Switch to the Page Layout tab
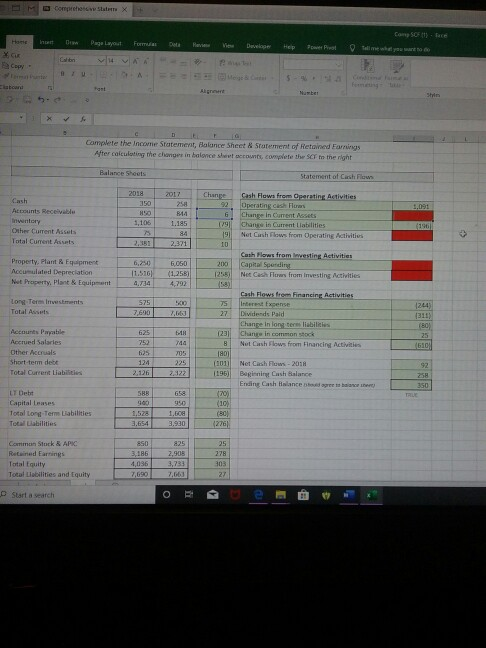The image size is (486, 648). pos(106,43)
